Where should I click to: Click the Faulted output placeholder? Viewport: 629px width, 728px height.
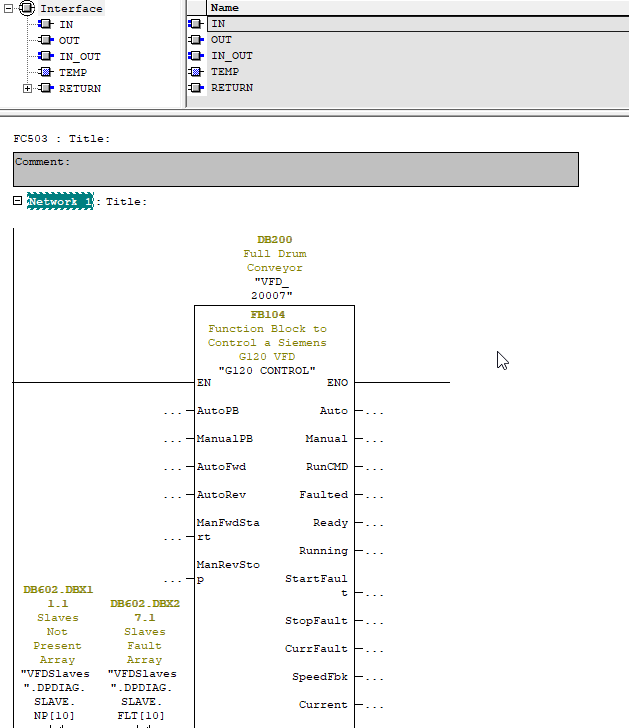pyautogui.click(x=374, y=495)
